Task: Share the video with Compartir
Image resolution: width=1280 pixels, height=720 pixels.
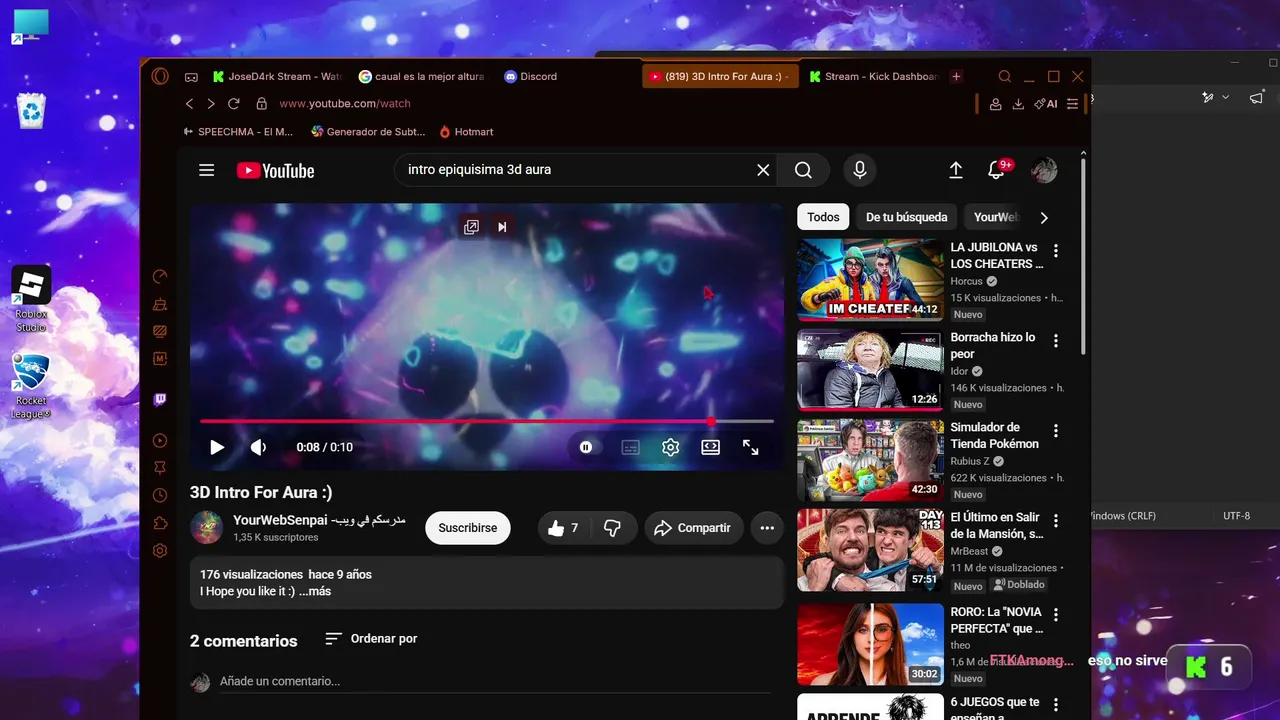Action: pyautogui.click(x=692, y=528)
